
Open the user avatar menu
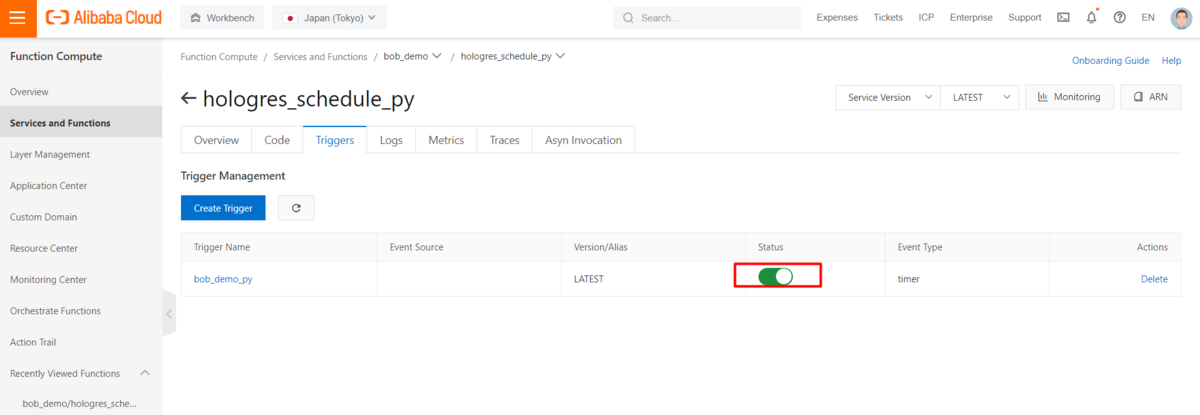click(x=1180, y=18)
